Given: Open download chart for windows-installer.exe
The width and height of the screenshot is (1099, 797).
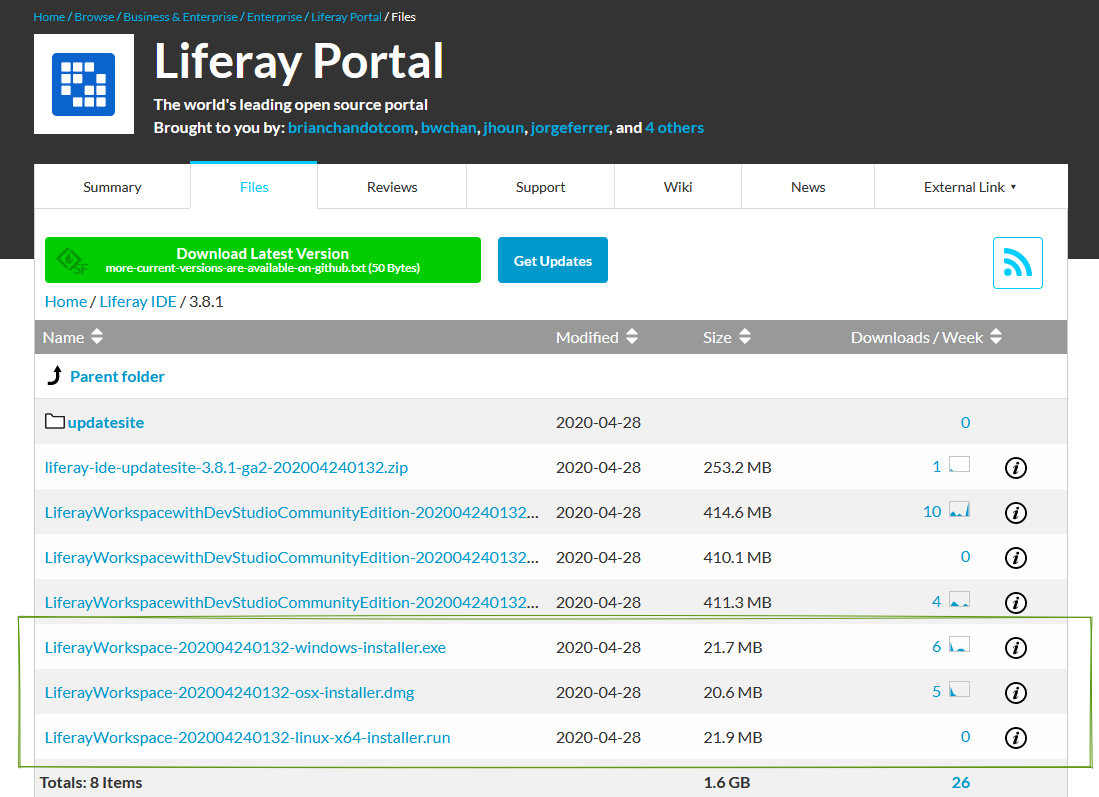Looking at the screenshot, I should tap(960, 644).
